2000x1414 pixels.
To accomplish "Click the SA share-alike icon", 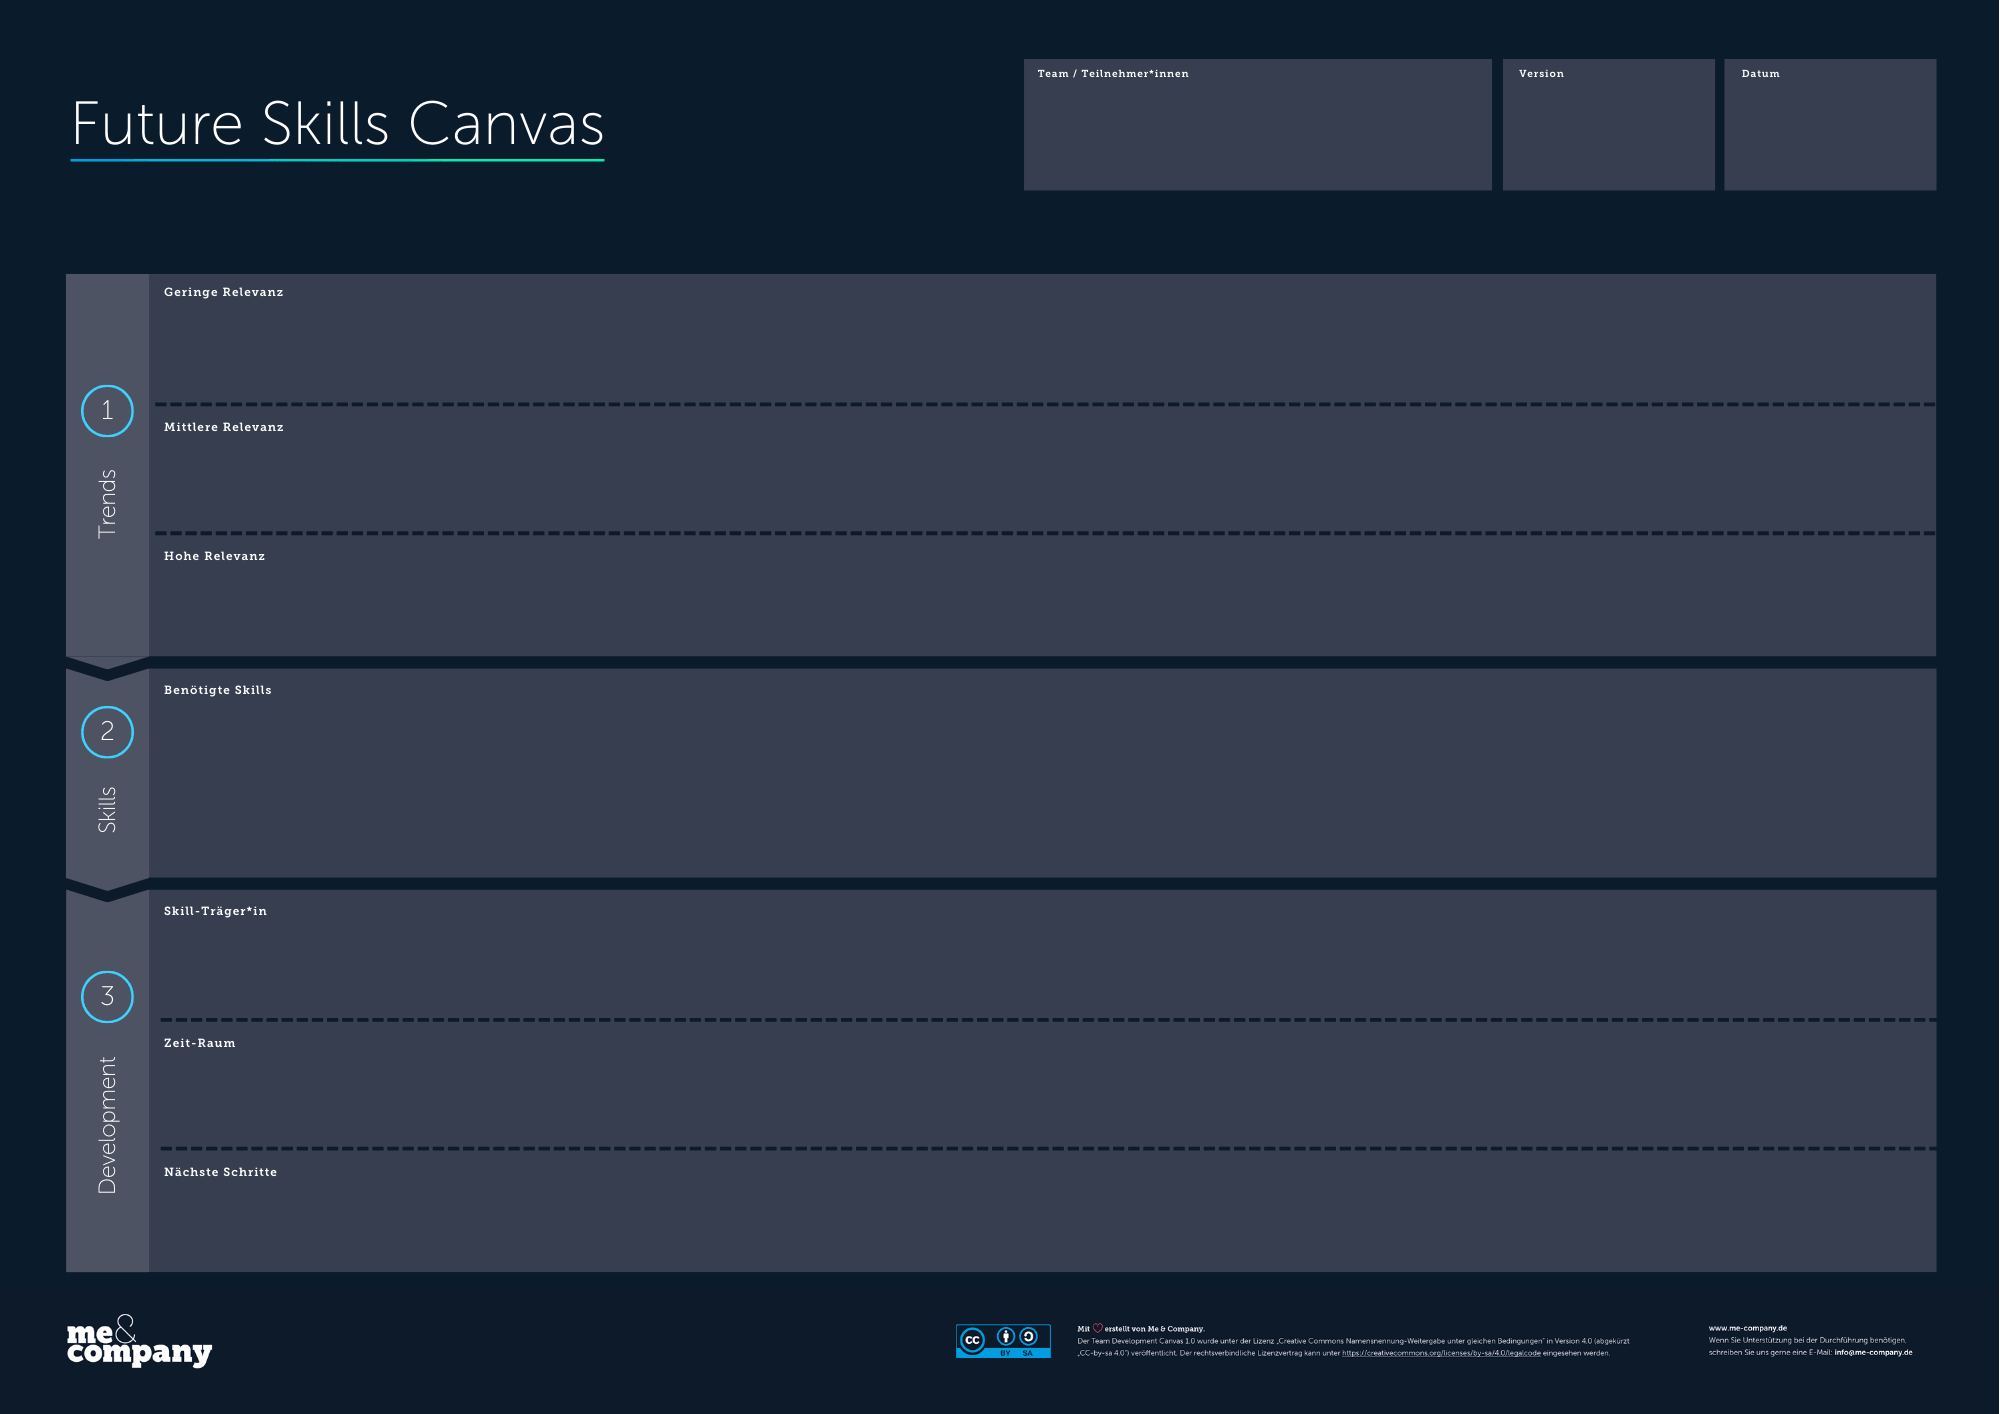I will pos(1027,1336).
